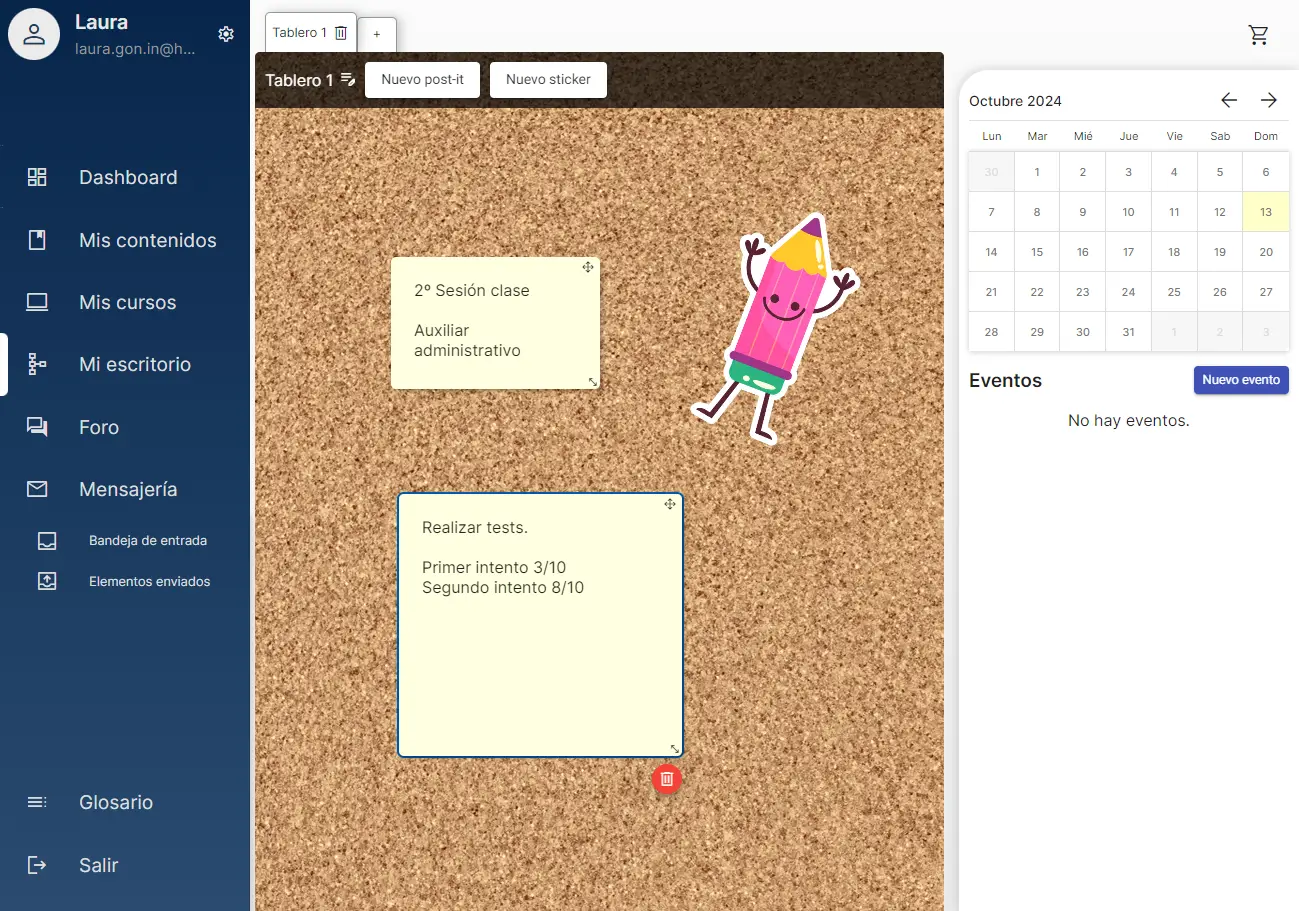Advance the calendar to the next month
1299x911 pixels.
[1268, 100]
